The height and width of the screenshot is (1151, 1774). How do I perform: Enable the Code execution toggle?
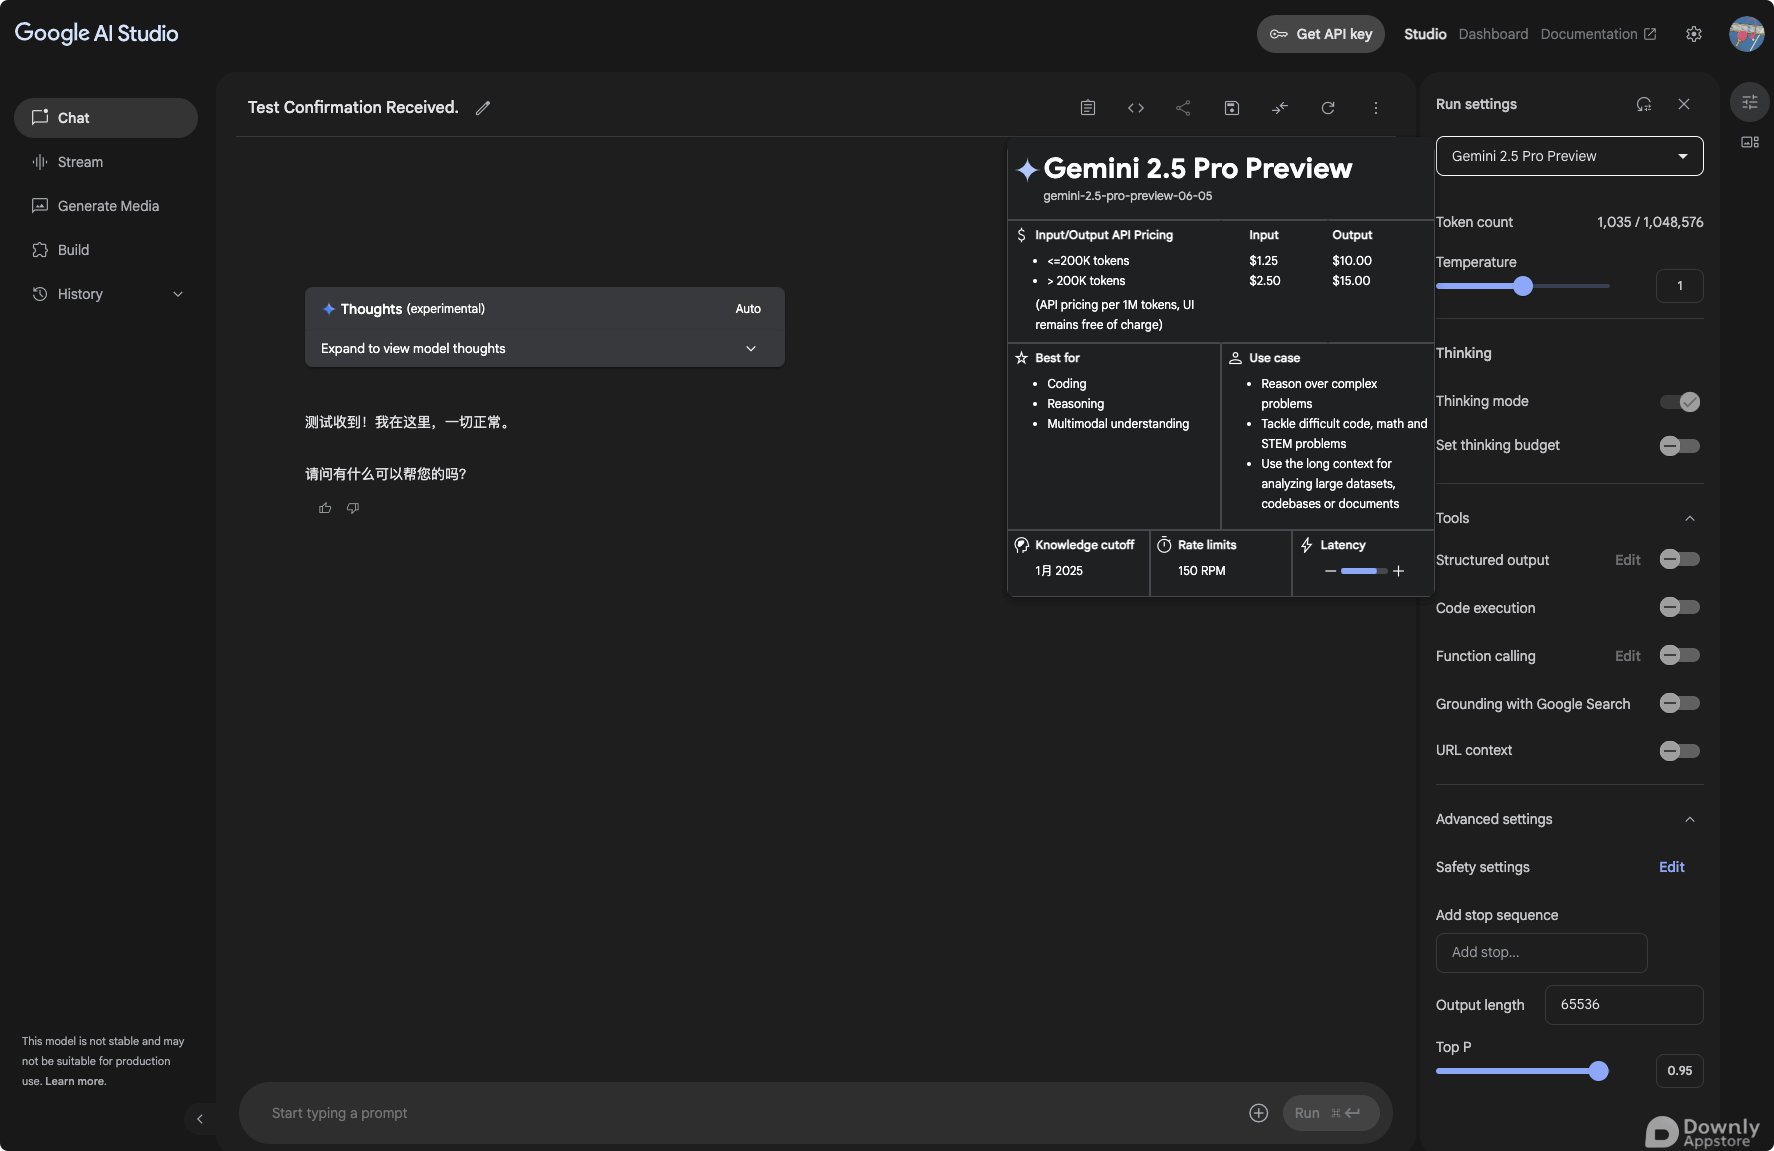click(x=1680, y=607)
